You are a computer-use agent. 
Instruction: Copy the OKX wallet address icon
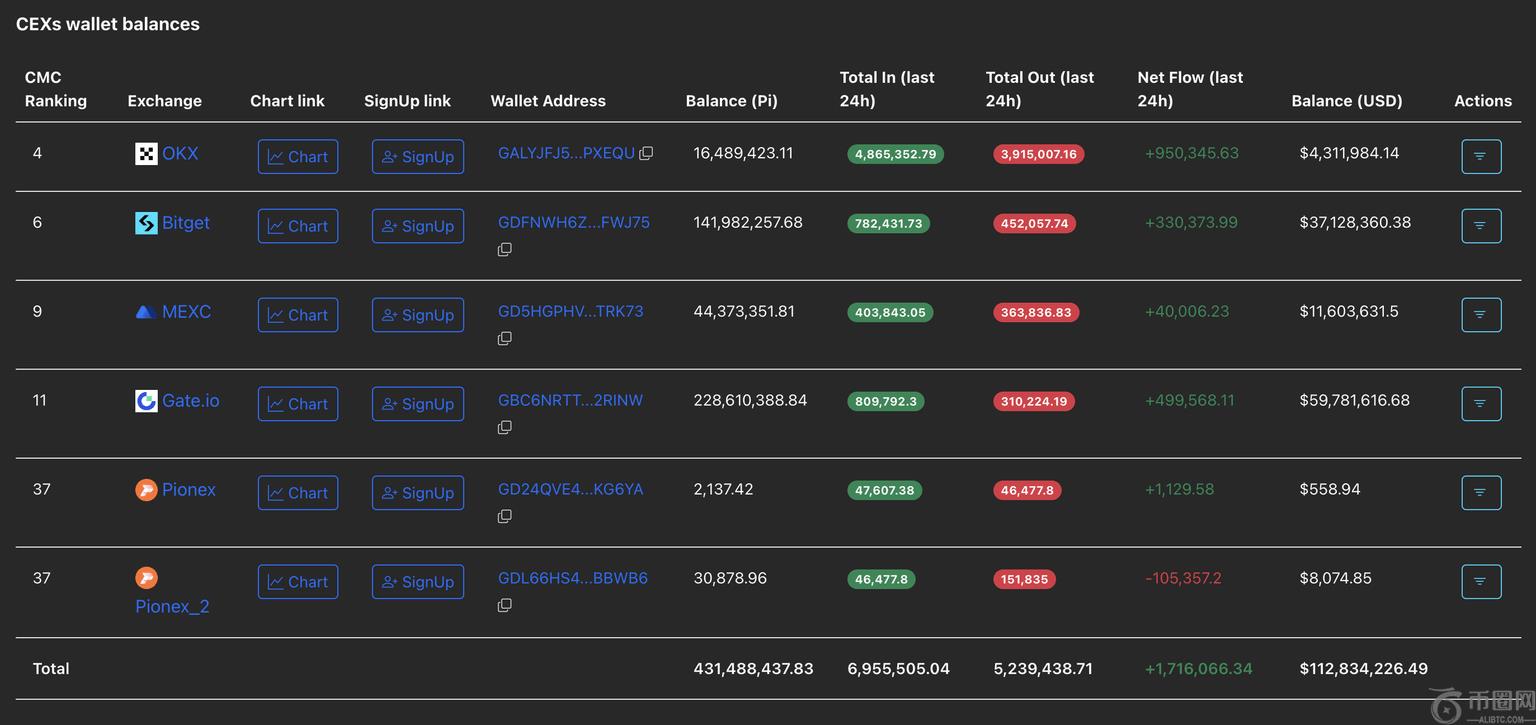646,154
